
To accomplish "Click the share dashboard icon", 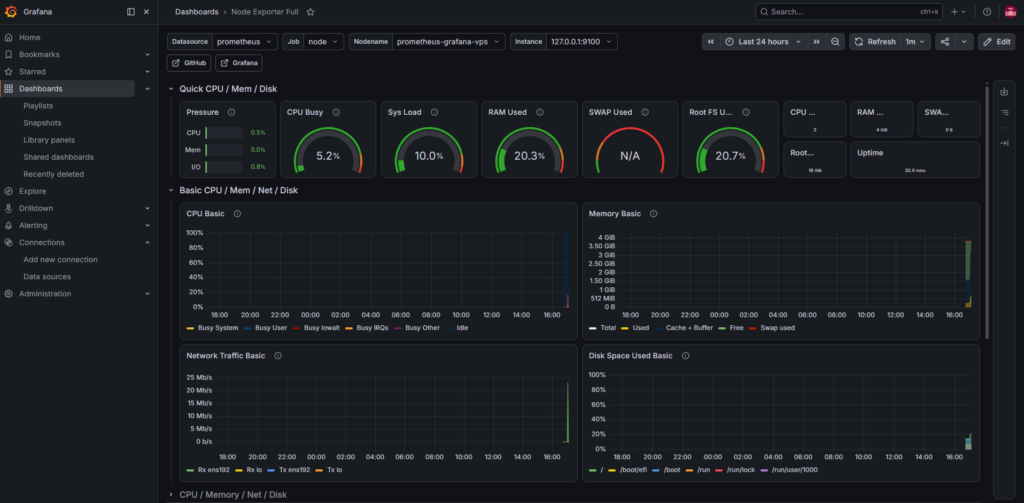I will pos(945,42).
